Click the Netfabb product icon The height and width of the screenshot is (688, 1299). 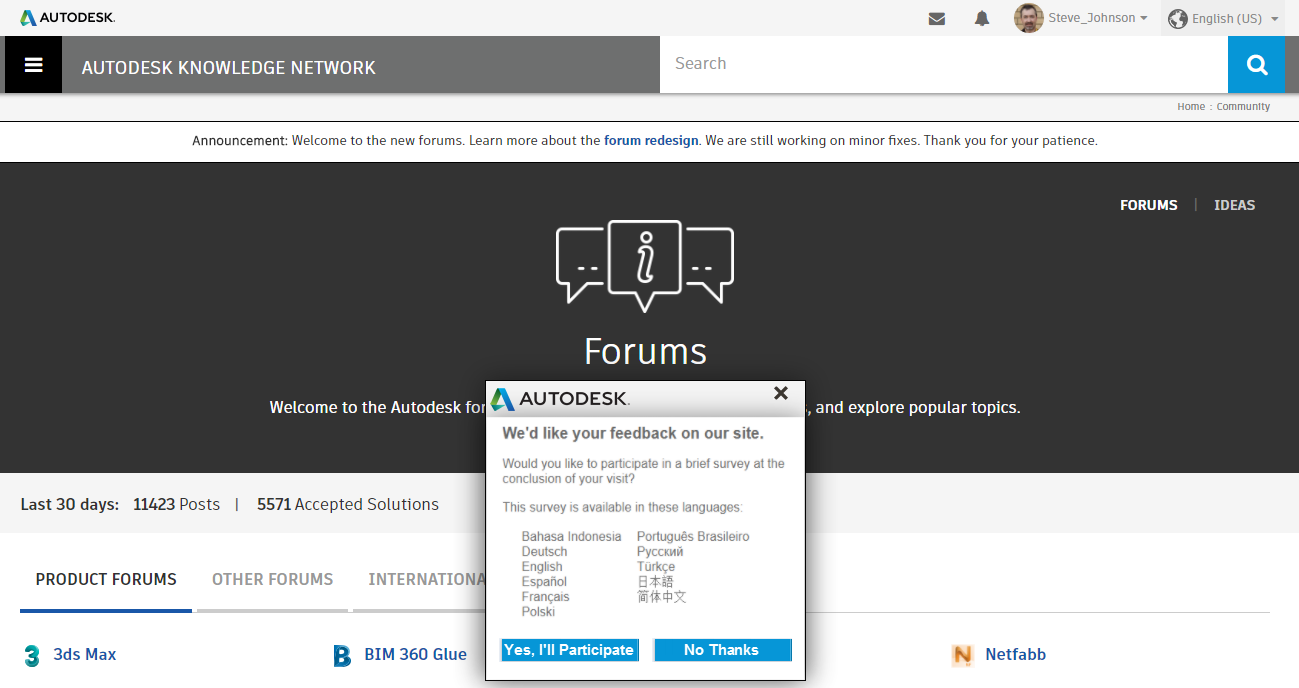(962, 656)
